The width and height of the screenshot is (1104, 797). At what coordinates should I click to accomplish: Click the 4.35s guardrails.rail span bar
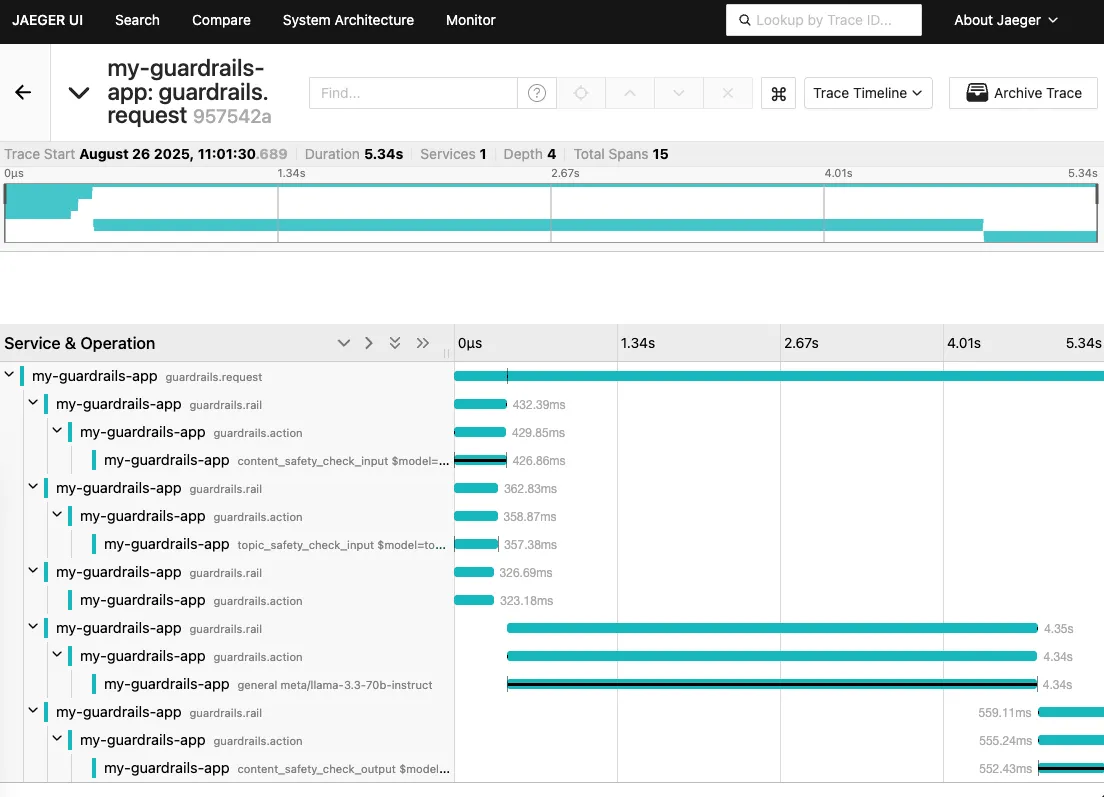(772, 628)
